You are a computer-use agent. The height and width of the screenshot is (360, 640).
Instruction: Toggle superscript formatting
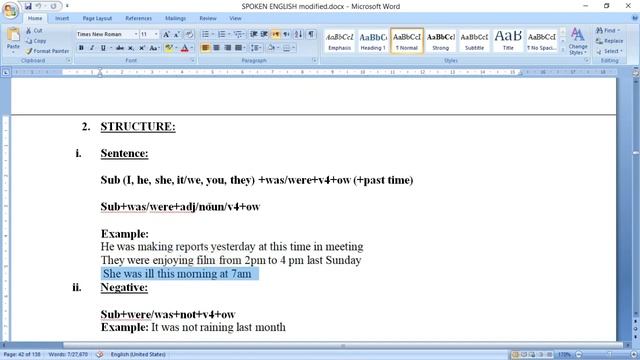click(x=142, y=48)
